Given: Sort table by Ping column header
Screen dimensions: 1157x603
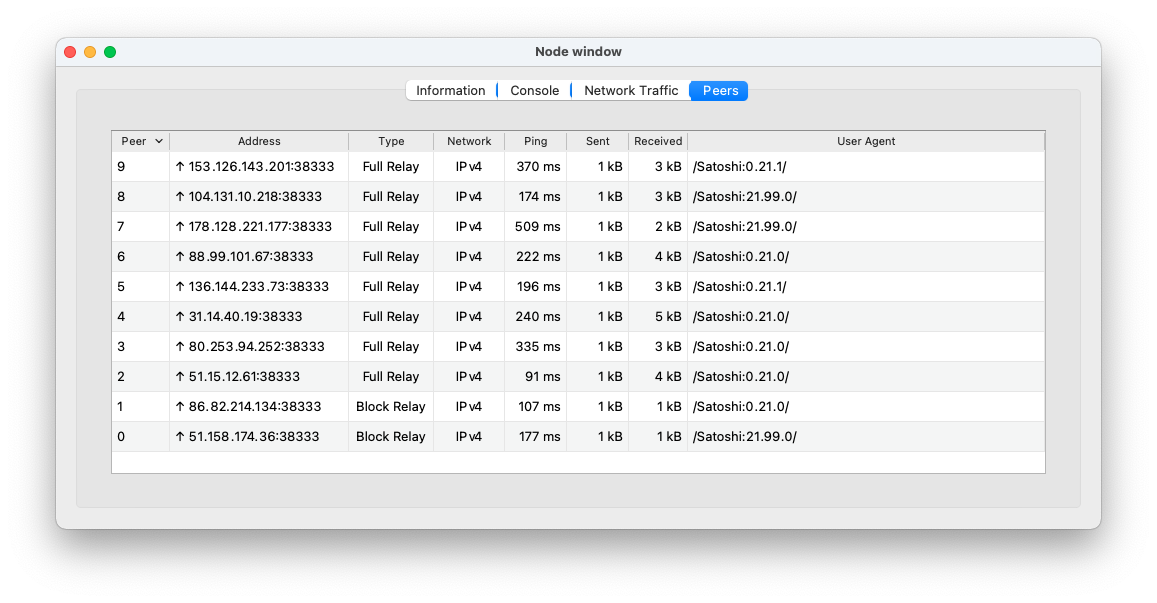Looking at the screenshot, I should click(x=535, y=142).
